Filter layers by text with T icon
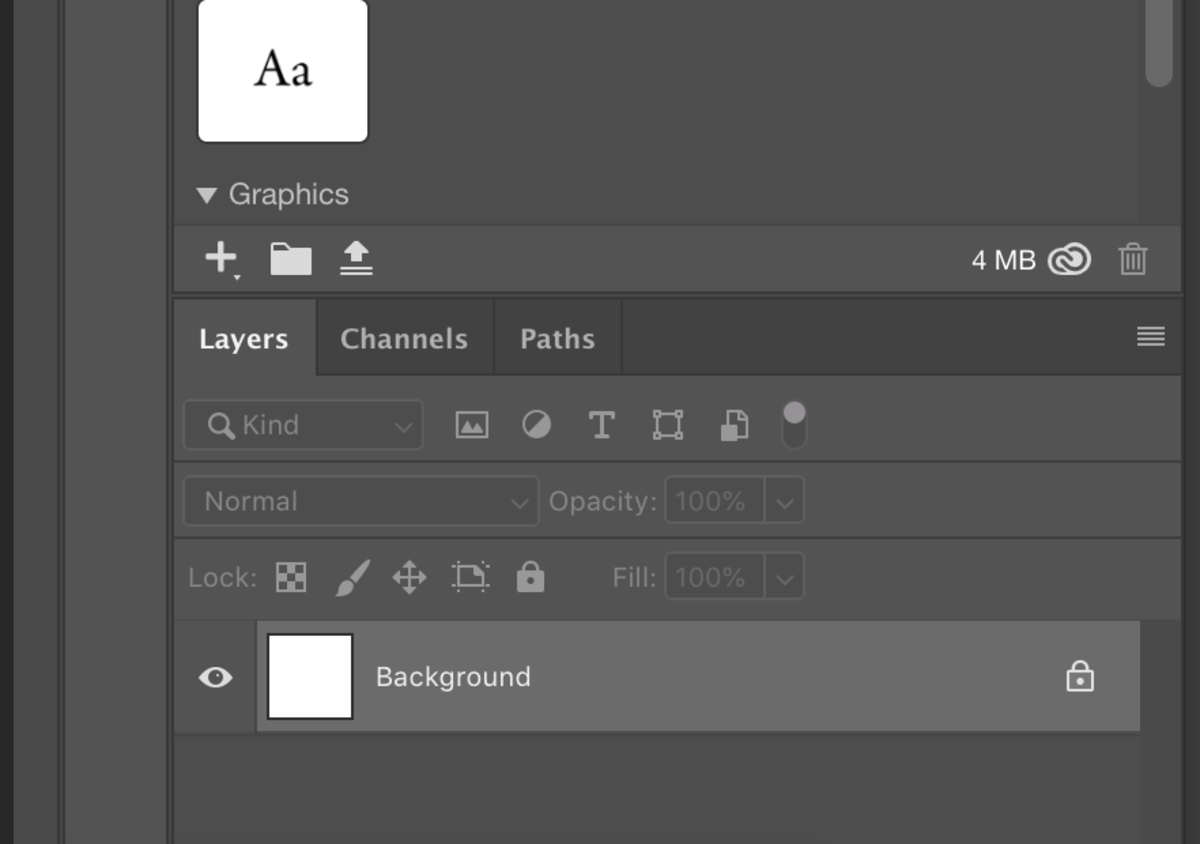1200x844 pixels. coord(601,424)
